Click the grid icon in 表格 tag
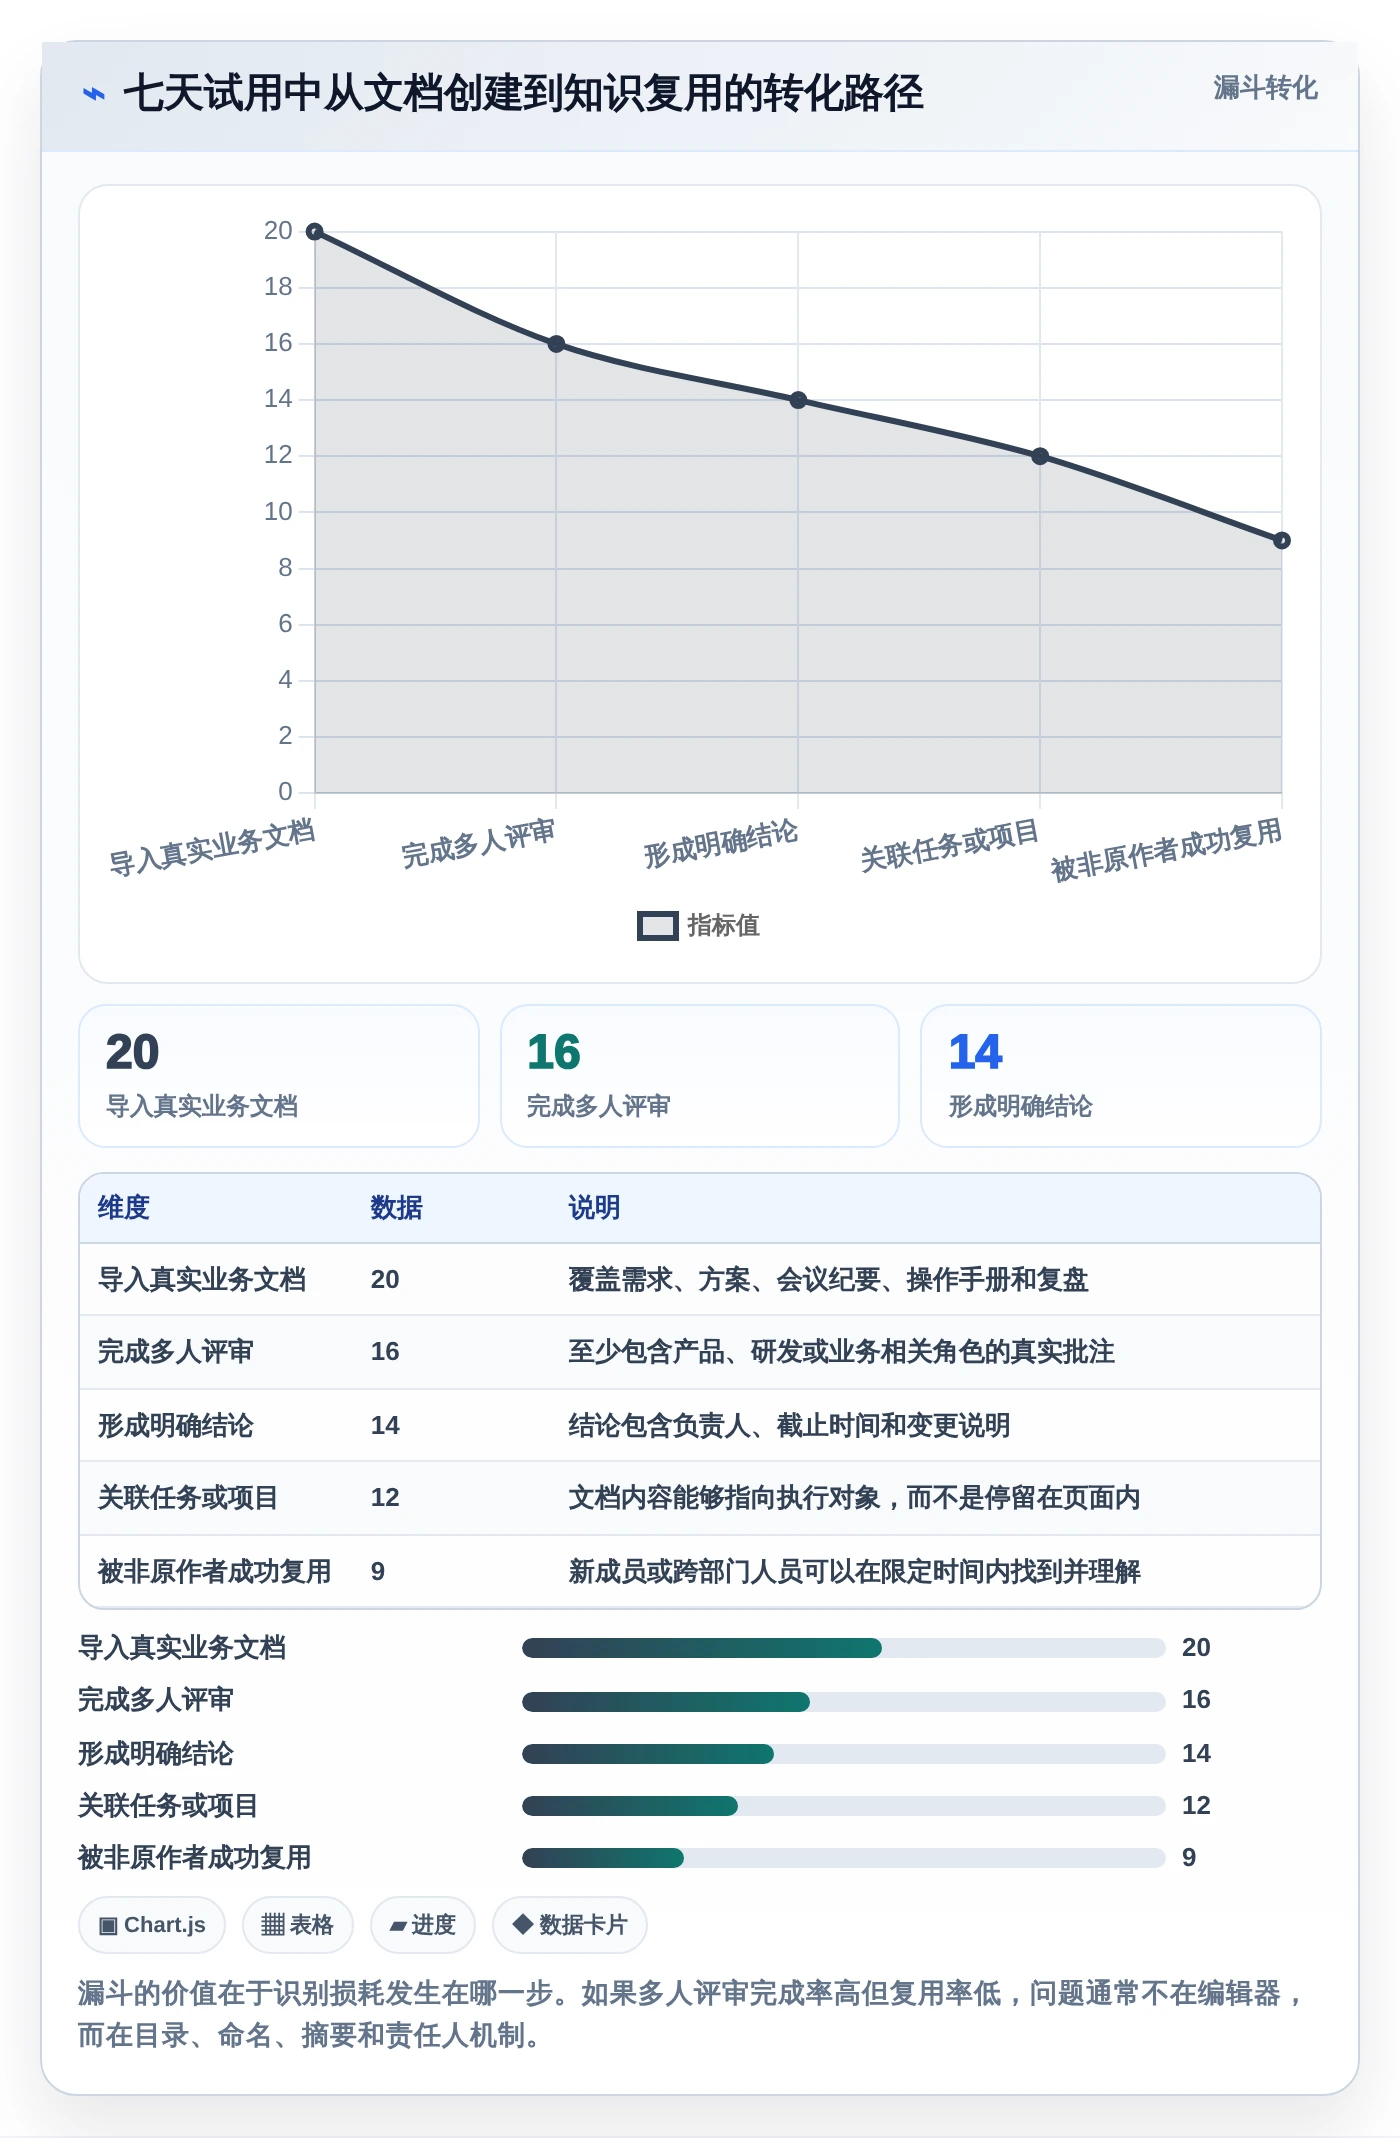Screen dimensions: 1400x2138 click(x=273, y=1925)
